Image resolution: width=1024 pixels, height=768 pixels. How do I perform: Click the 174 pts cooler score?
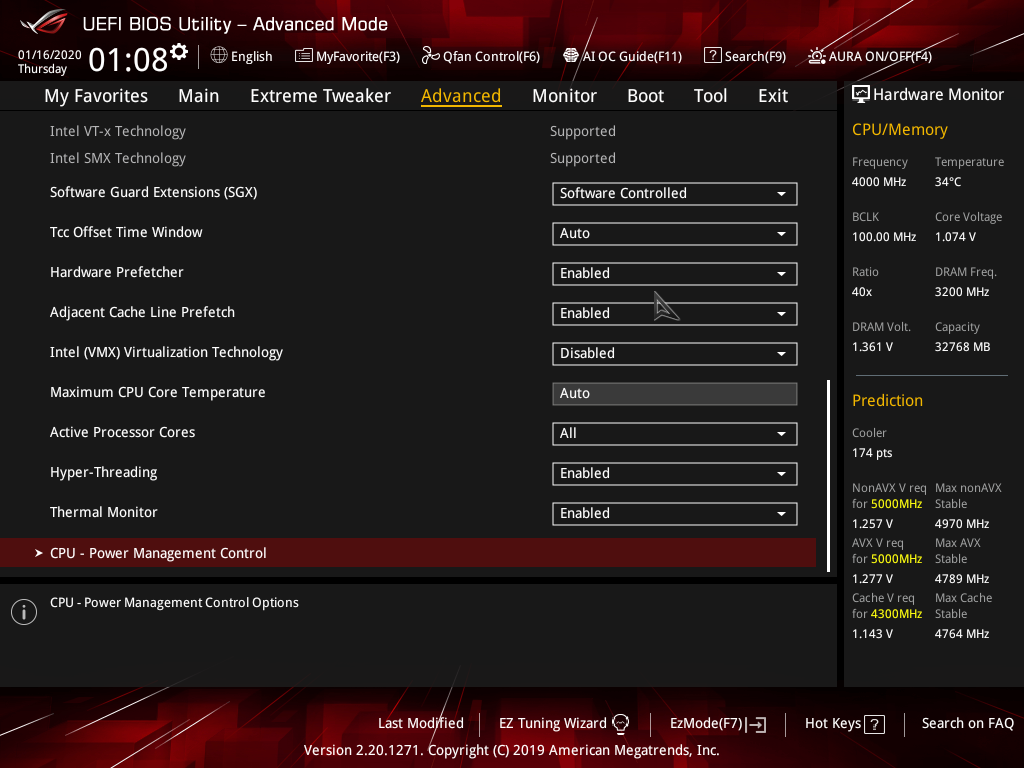point(872,453)
